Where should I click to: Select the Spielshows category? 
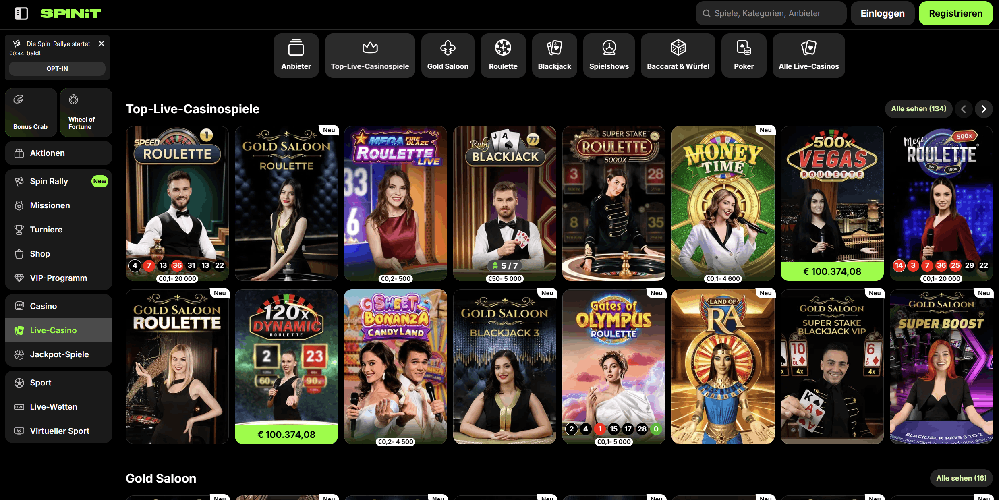click(609, 55)
